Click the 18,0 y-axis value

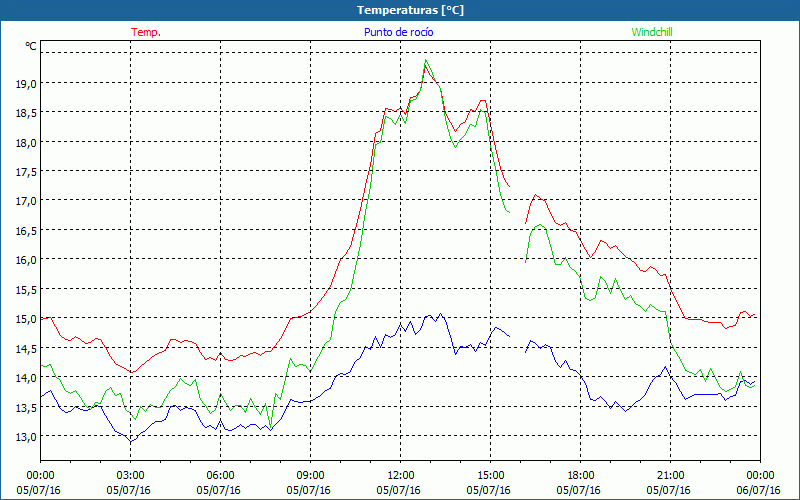tap(26, 142)
